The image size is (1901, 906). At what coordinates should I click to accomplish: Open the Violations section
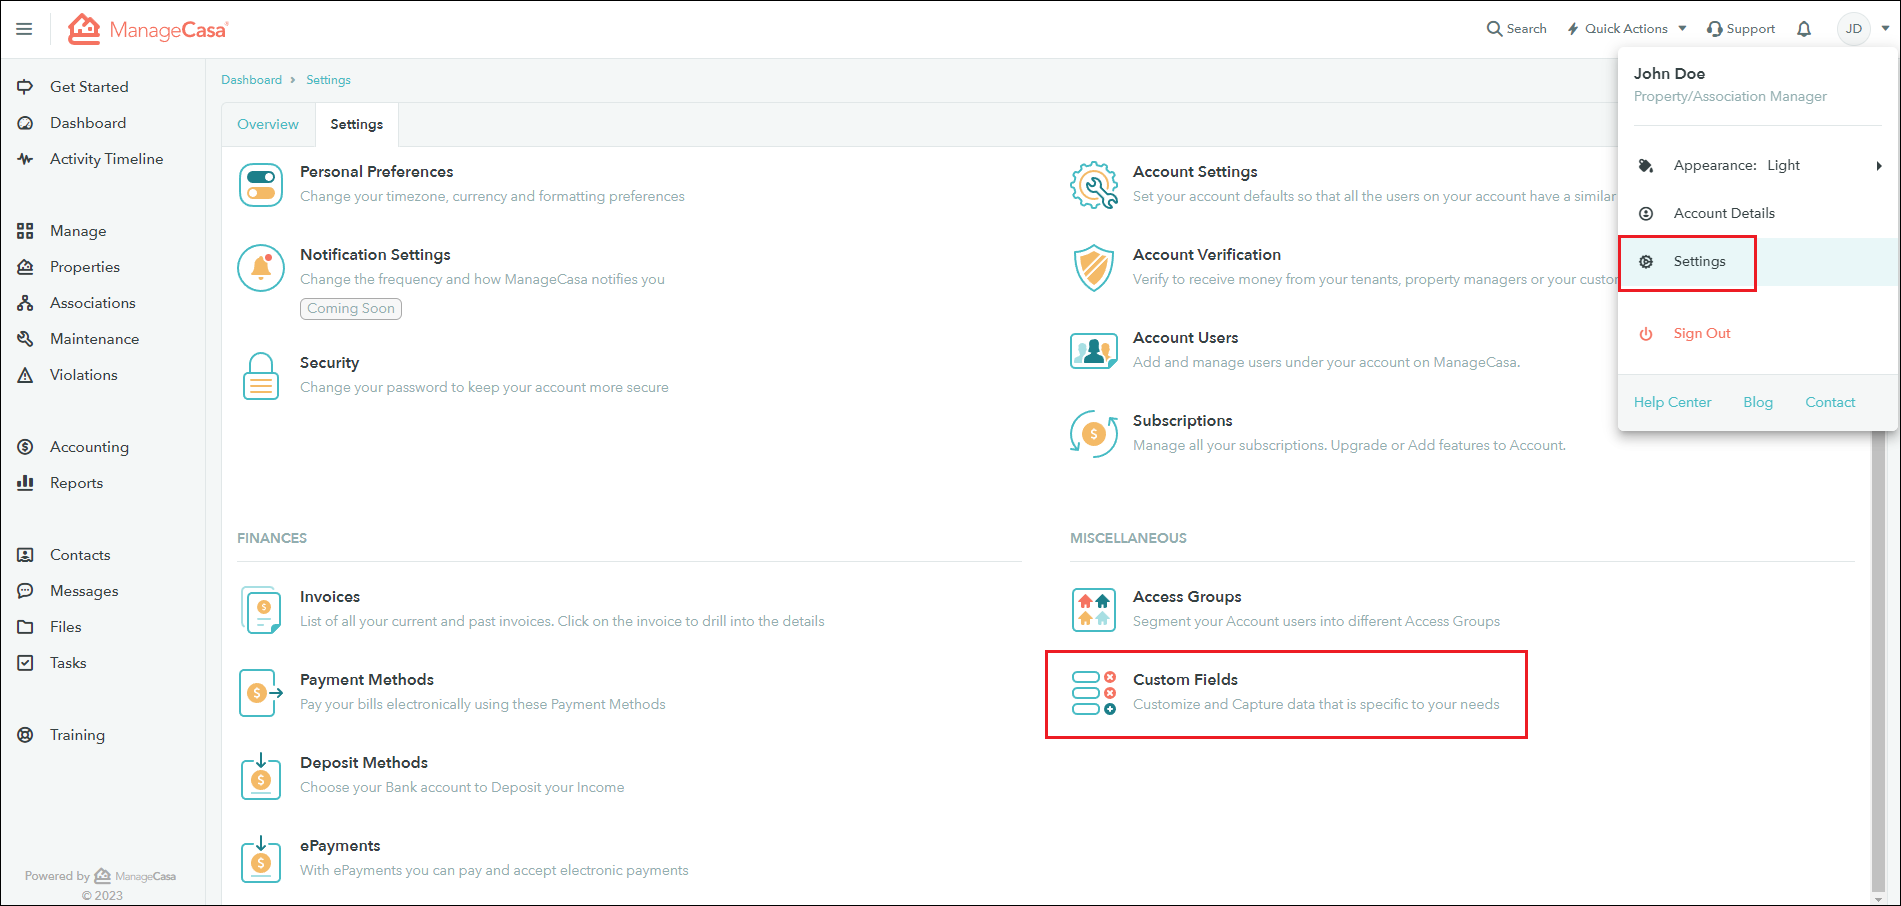point(83,374)
